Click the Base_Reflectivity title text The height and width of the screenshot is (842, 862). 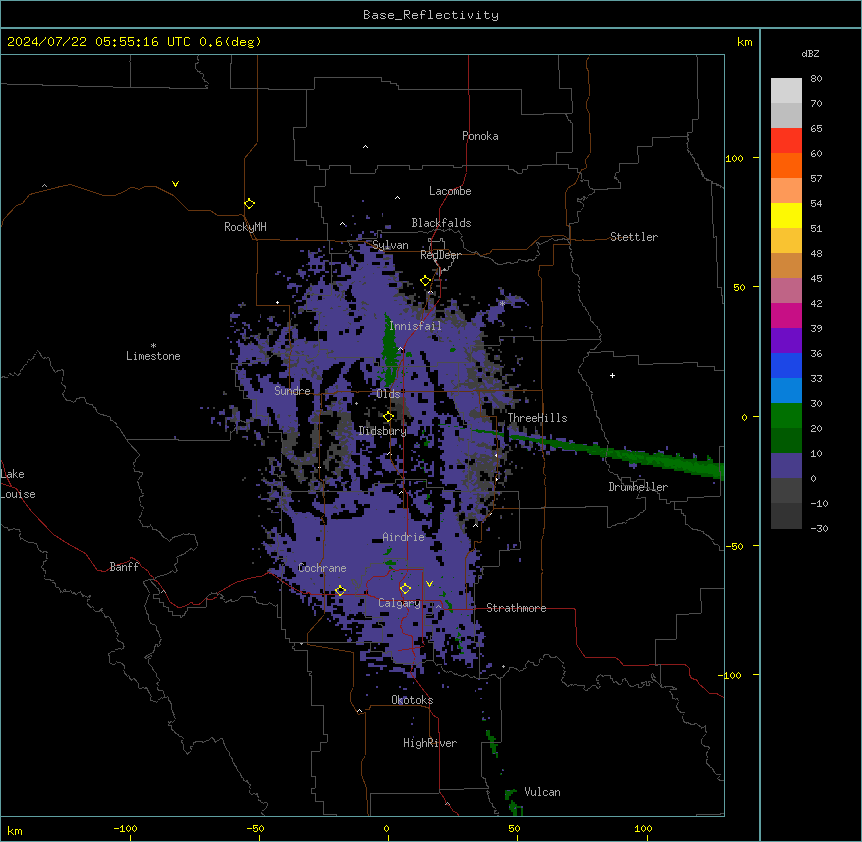point(431,15)
